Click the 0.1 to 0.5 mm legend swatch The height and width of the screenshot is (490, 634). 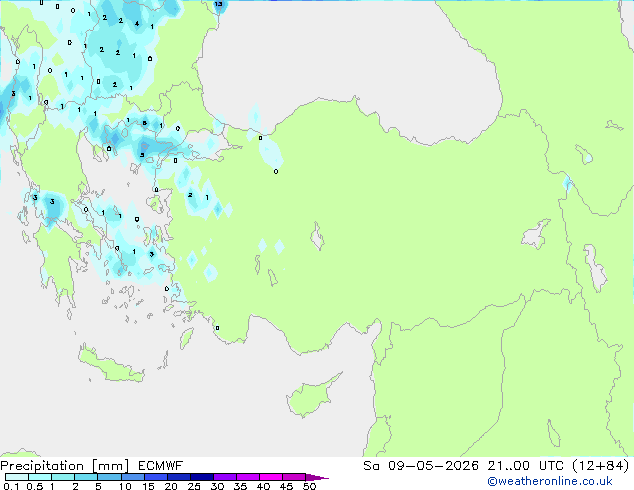(17, 477)
